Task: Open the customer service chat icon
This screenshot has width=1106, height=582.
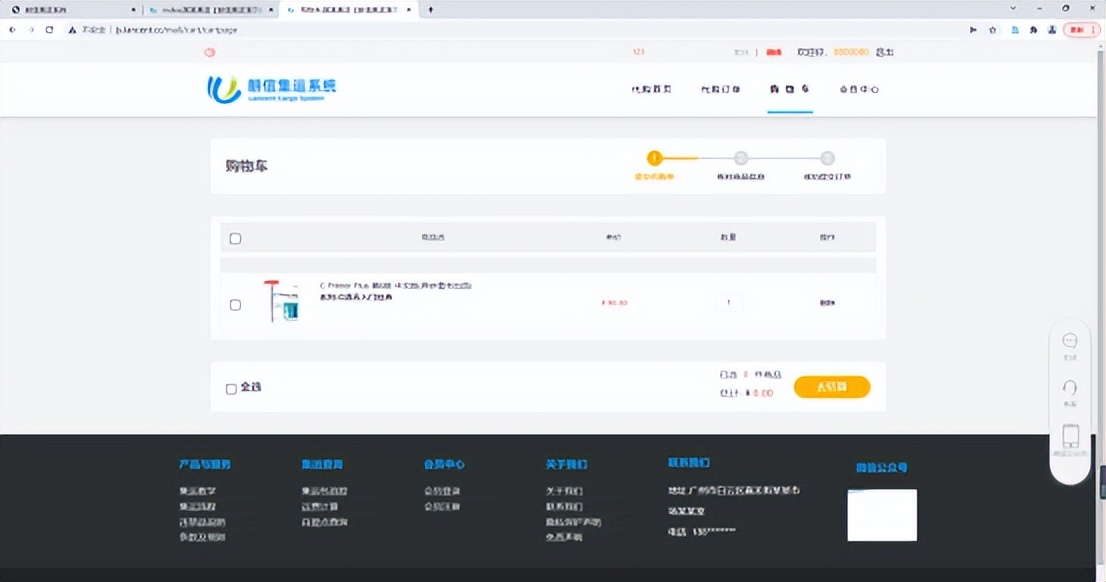Action: [1069, 339]
